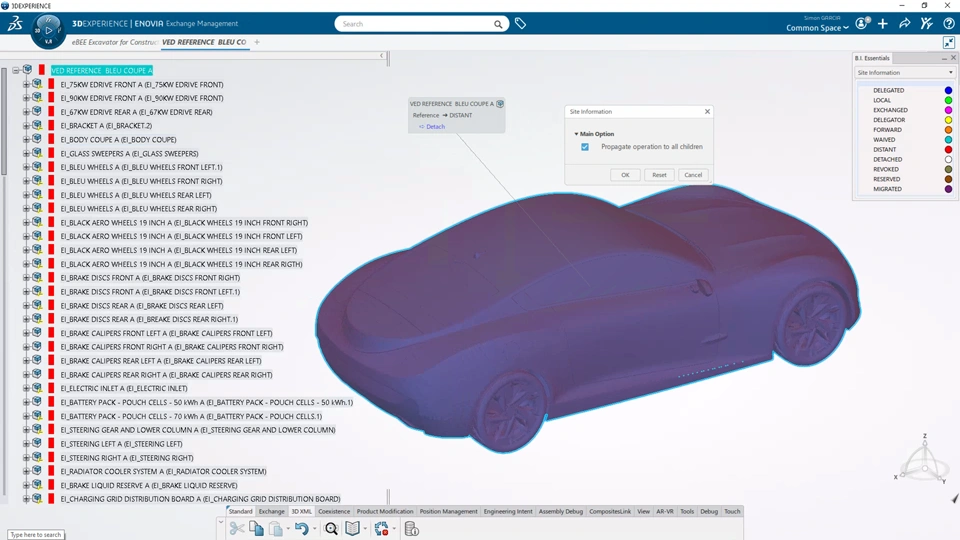Image resolution: width=960 pixels, height=540 pixels.
Task: Expand the toolbar chevron left of scissors
Action: pyautogui.click(x=221, y=522)
